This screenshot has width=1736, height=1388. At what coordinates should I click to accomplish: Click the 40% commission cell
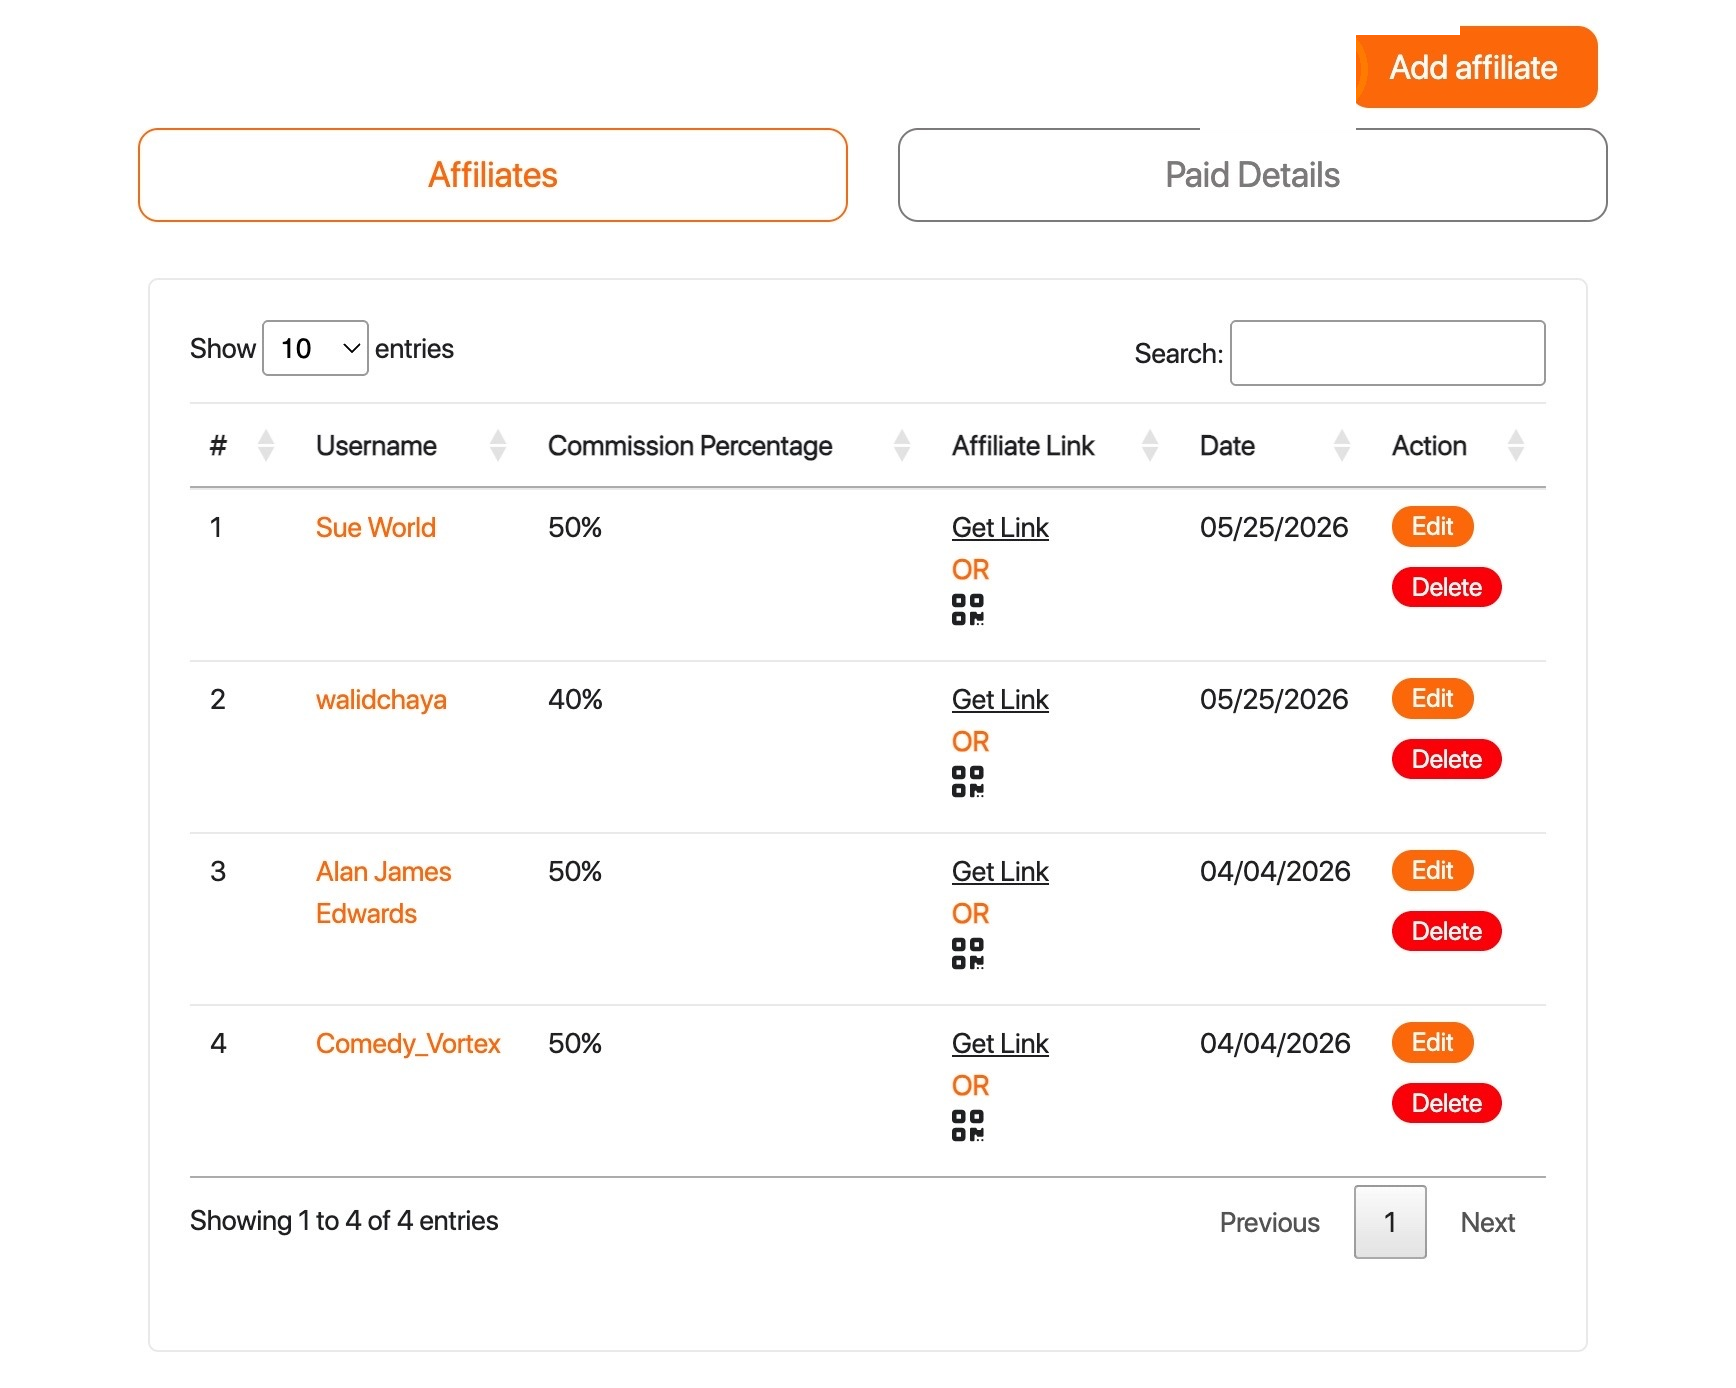tap(575, 700)
